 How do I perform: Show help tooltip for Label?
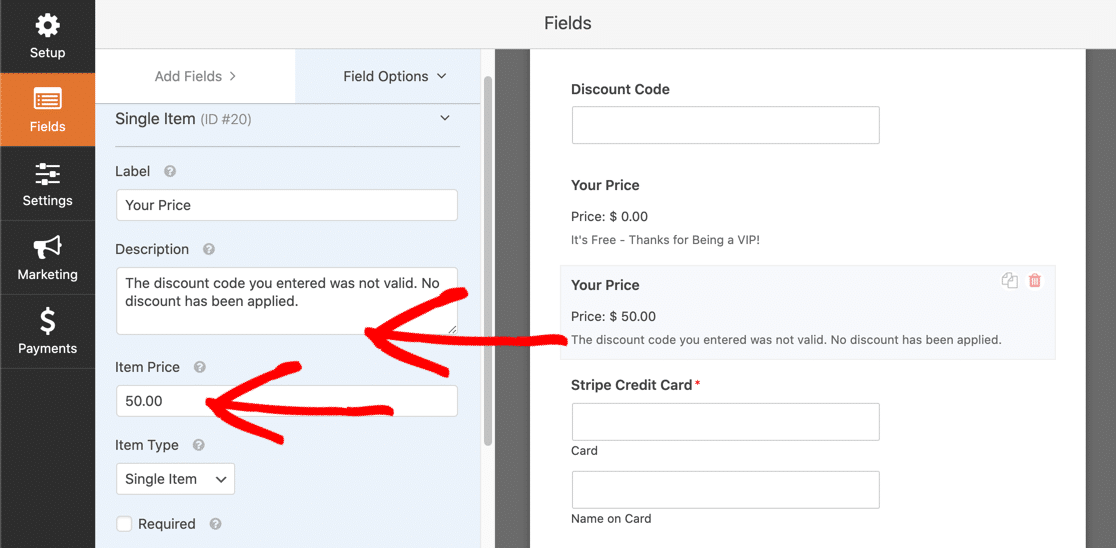[x=169, y=172]
